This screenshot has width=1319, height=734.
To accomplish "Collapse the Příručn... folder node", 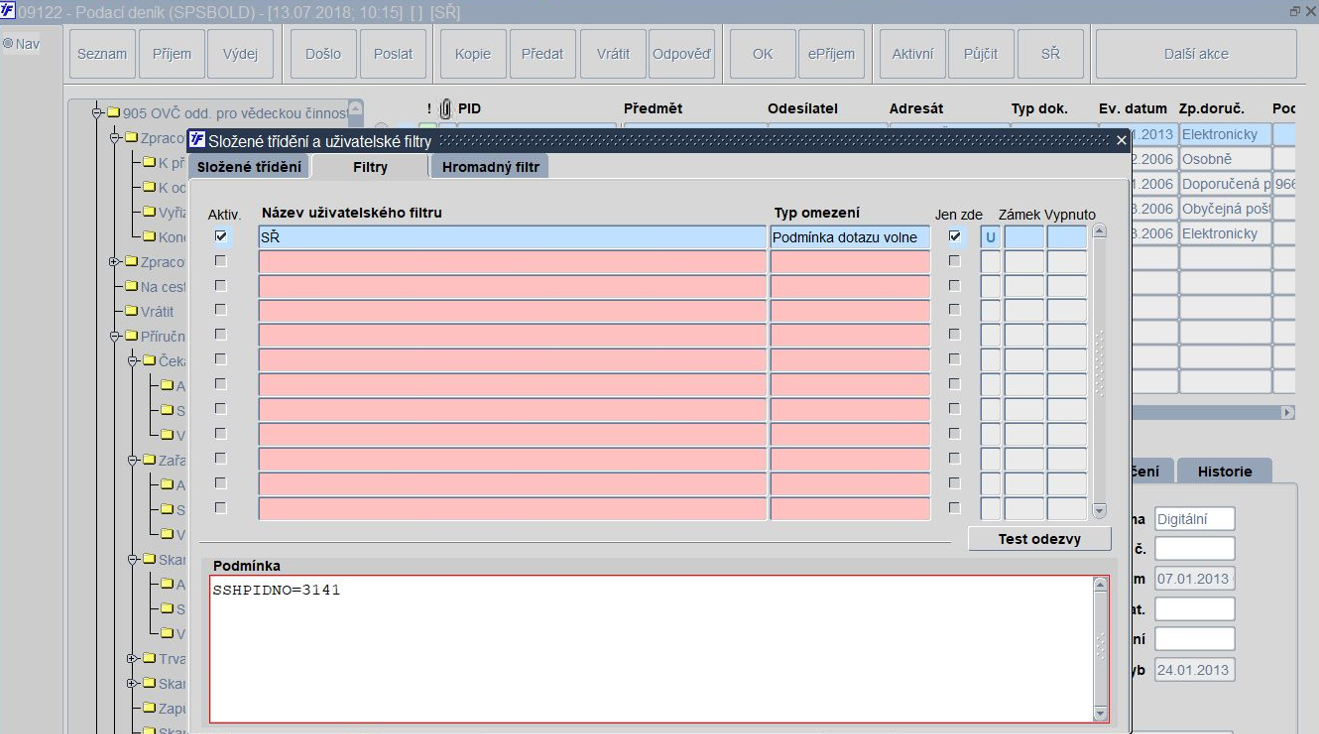I will (x=115, y=336).
